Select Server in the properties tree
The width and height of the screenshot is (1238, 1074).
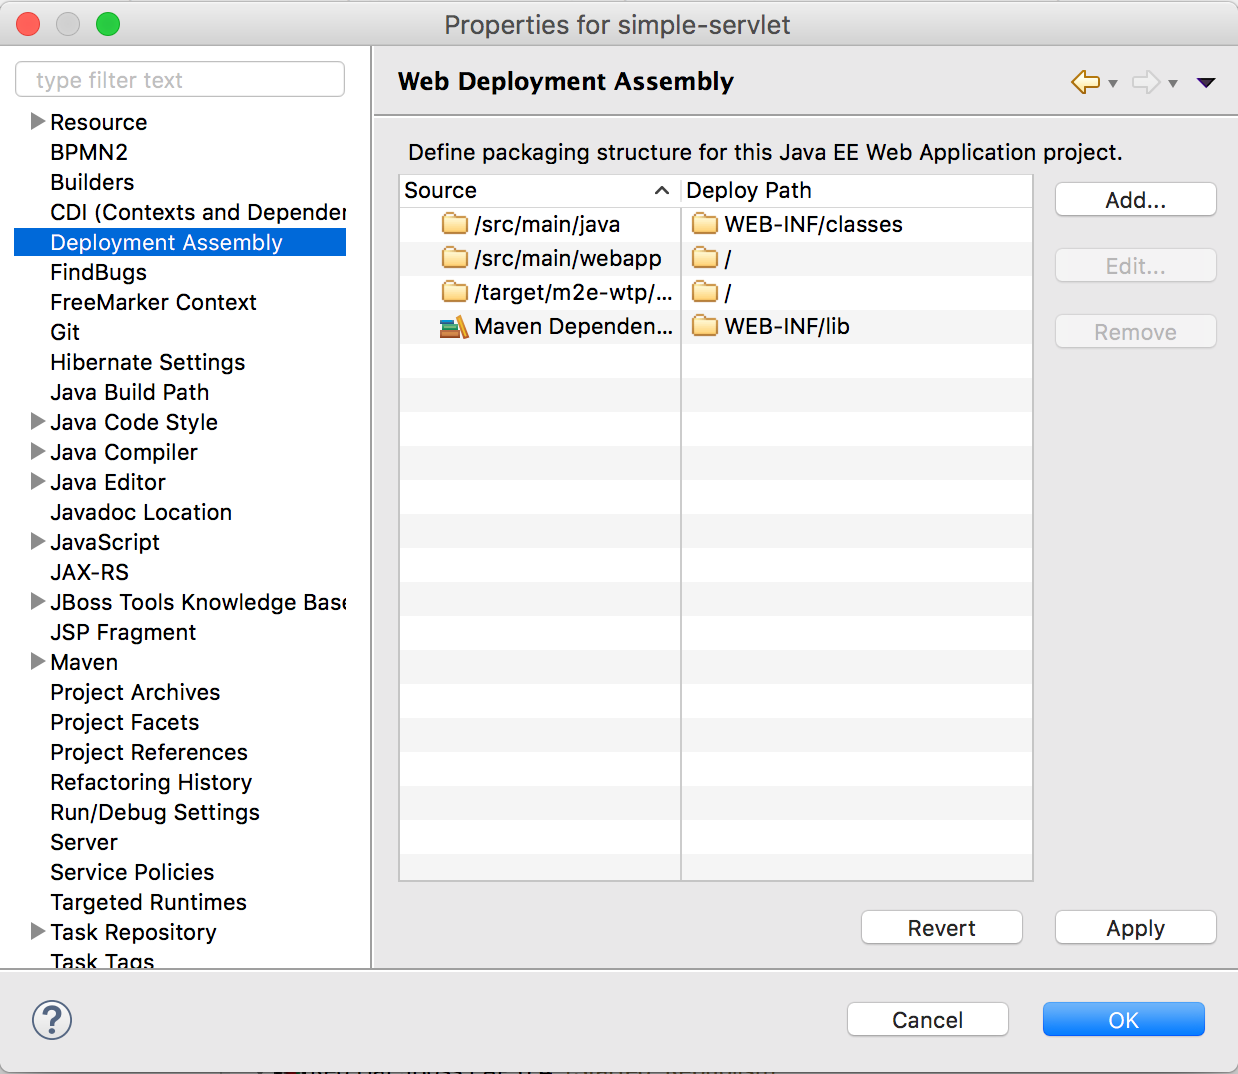click(x=84, y=842)
